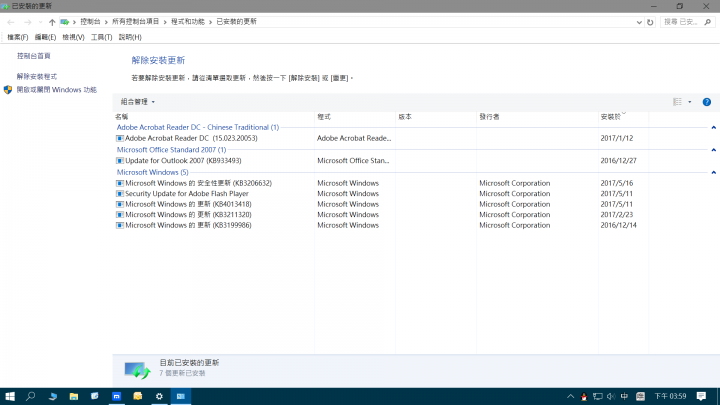
Task: Open the view options dropdown arrow
Action: [x=690, y=102]
